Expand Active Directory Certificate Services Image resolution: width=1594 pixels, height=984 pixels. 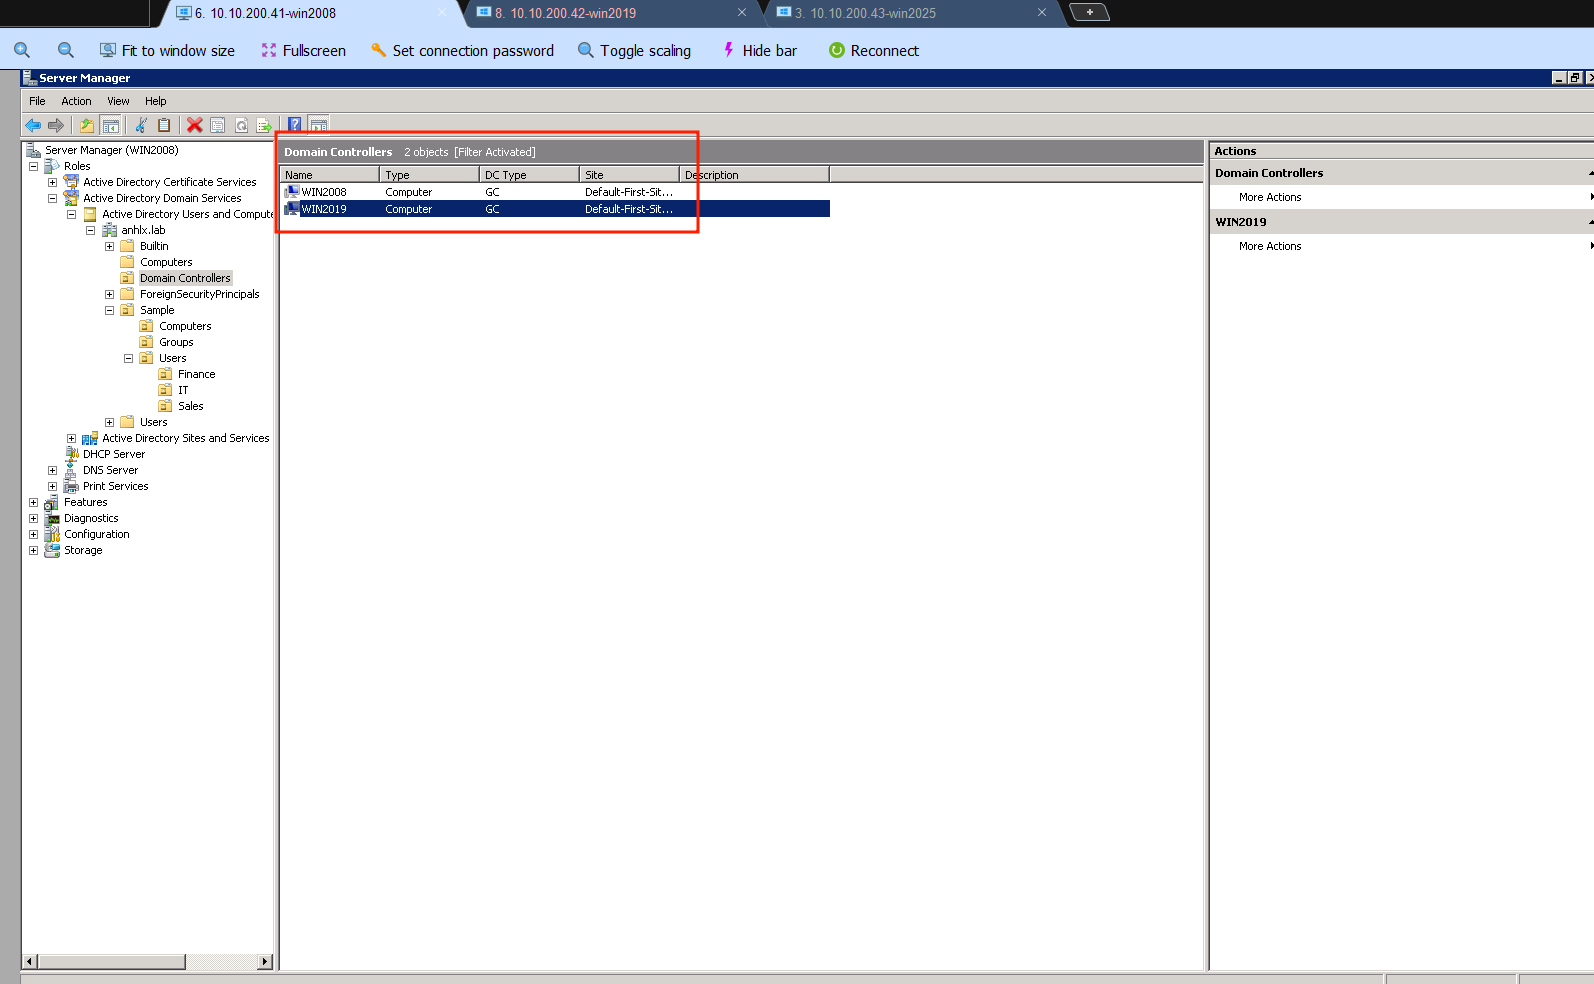[52, 182]
